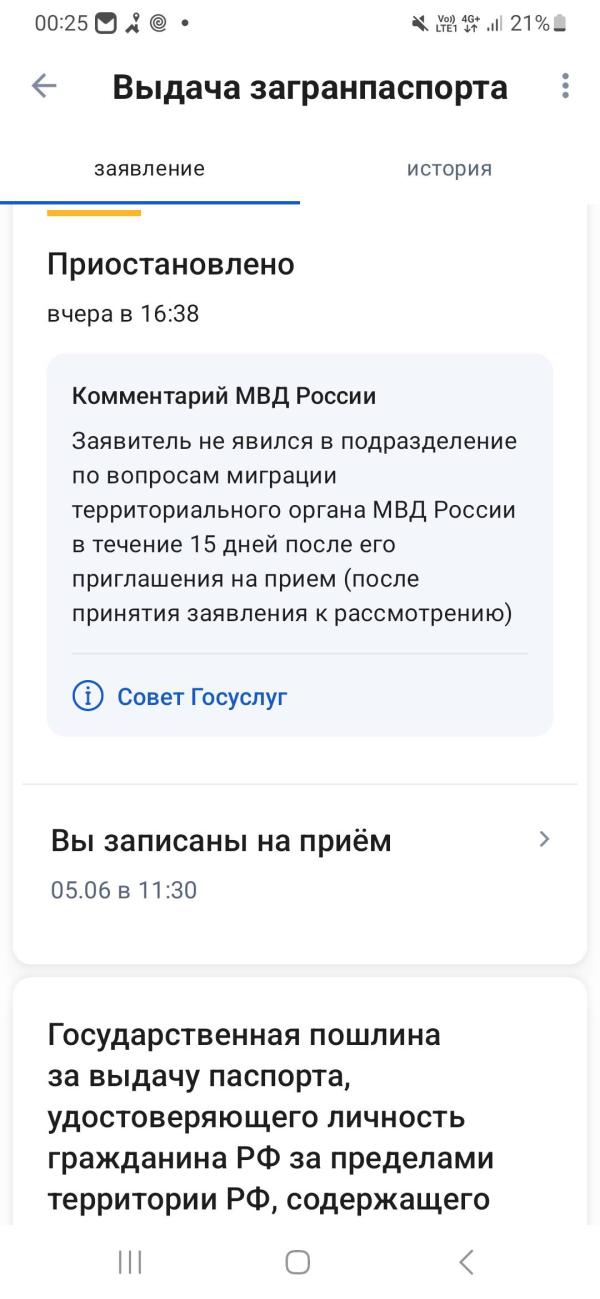Image resolution: width=600 pixels, height=1299 pixels.
Task: Tap the info icon beside Совет Госуслуг
Action: 88,696
